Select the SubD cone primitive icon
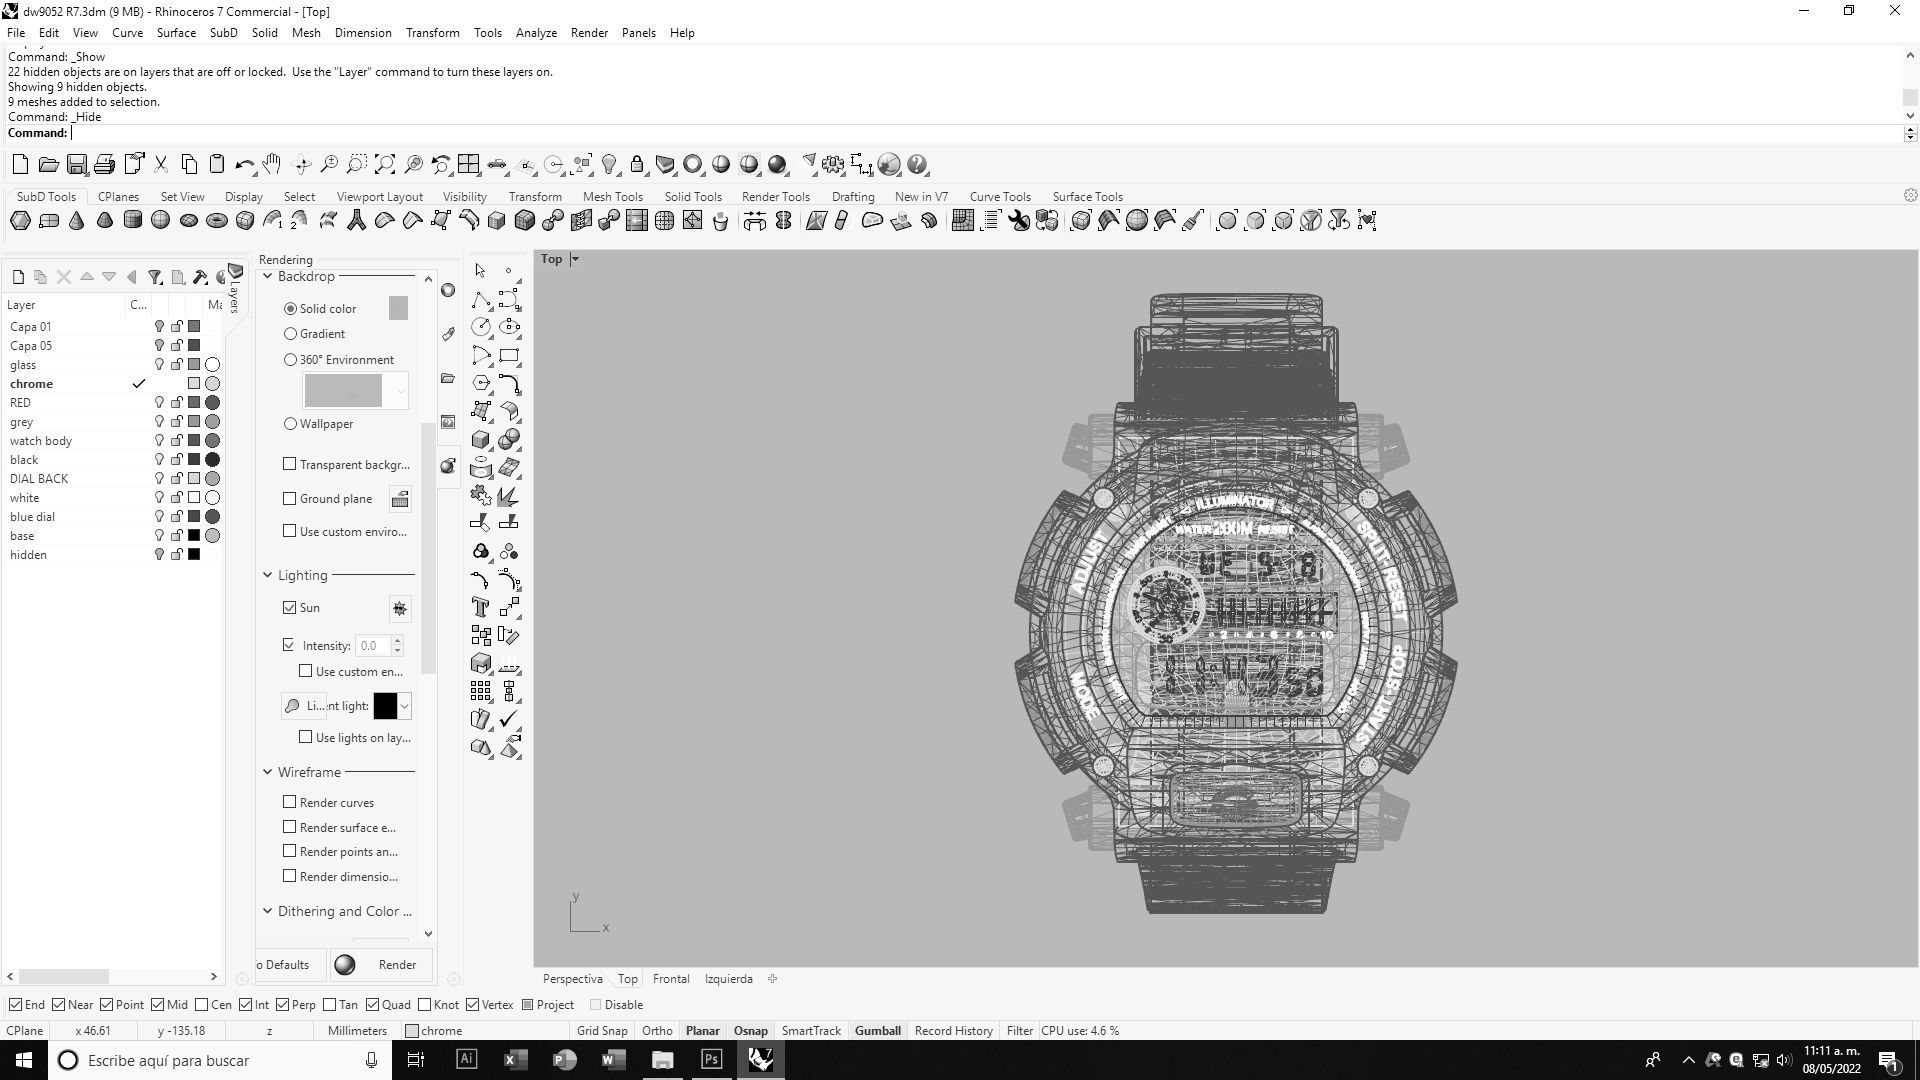The width and height of the screenshot is (1920, 1080). point(77,221)
